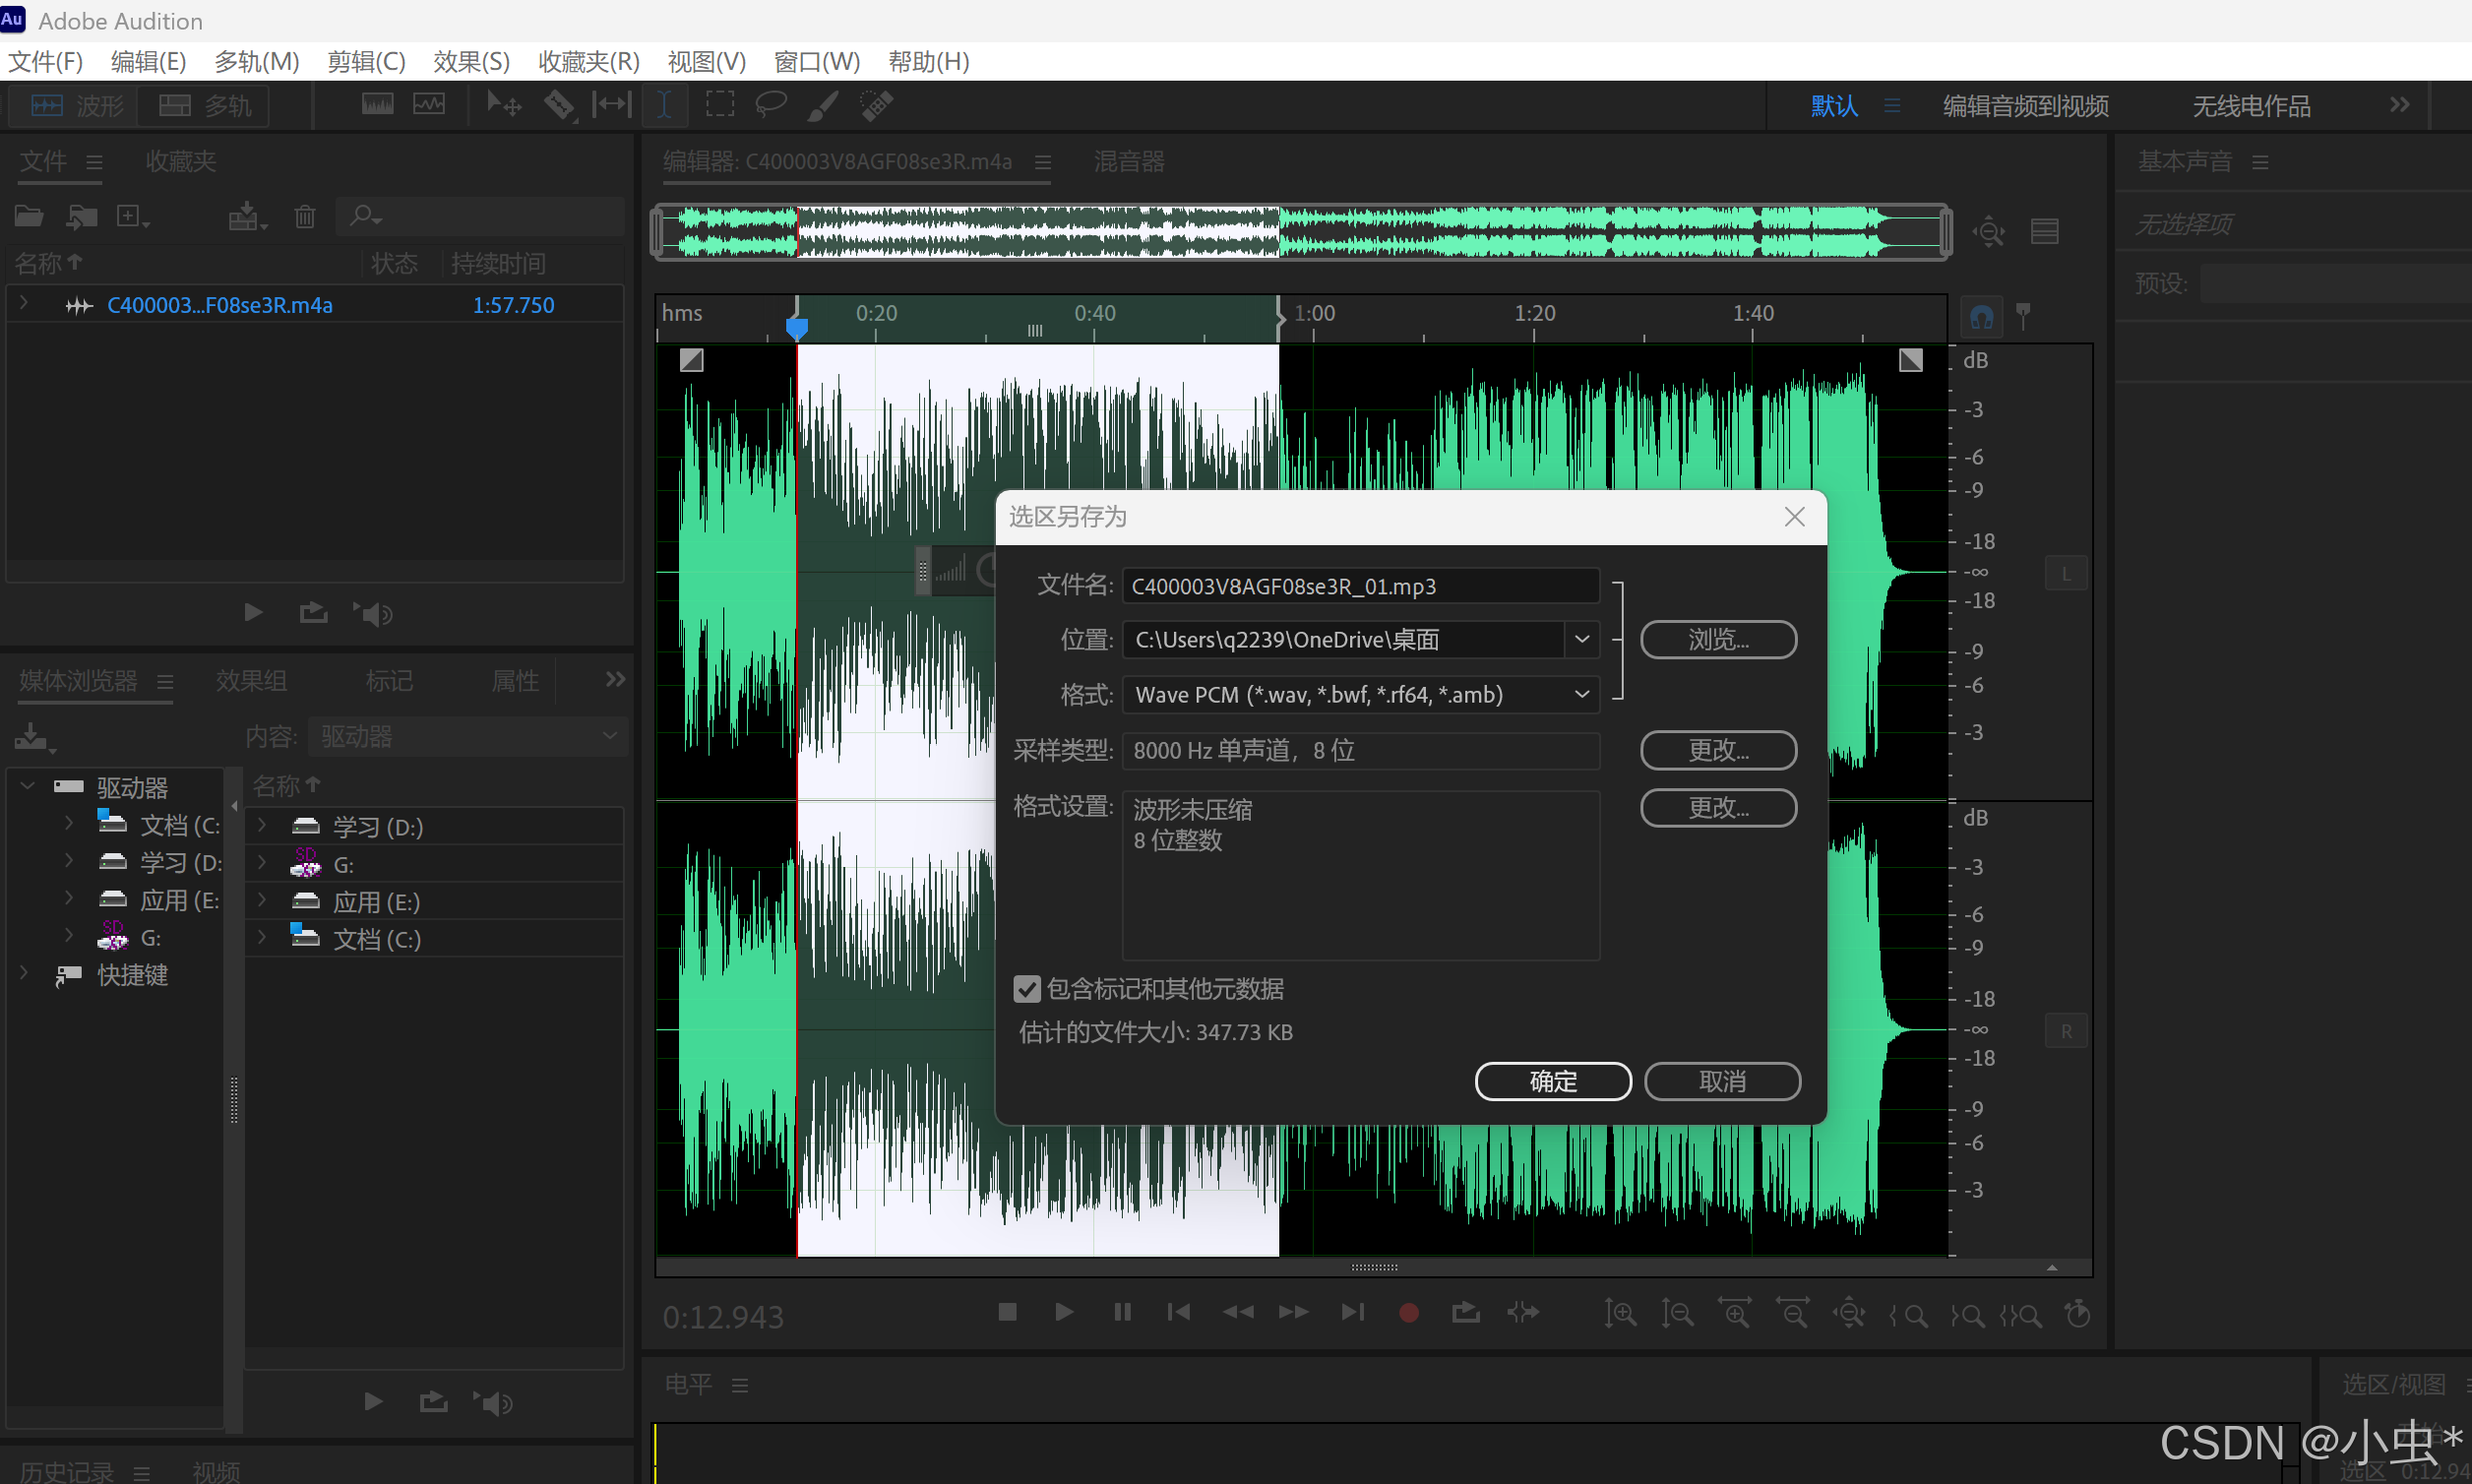This screenshot has height=1484, width=2472.
Task: Click the blue playhead marker on the timeline
Action: (x=796, y=328)
